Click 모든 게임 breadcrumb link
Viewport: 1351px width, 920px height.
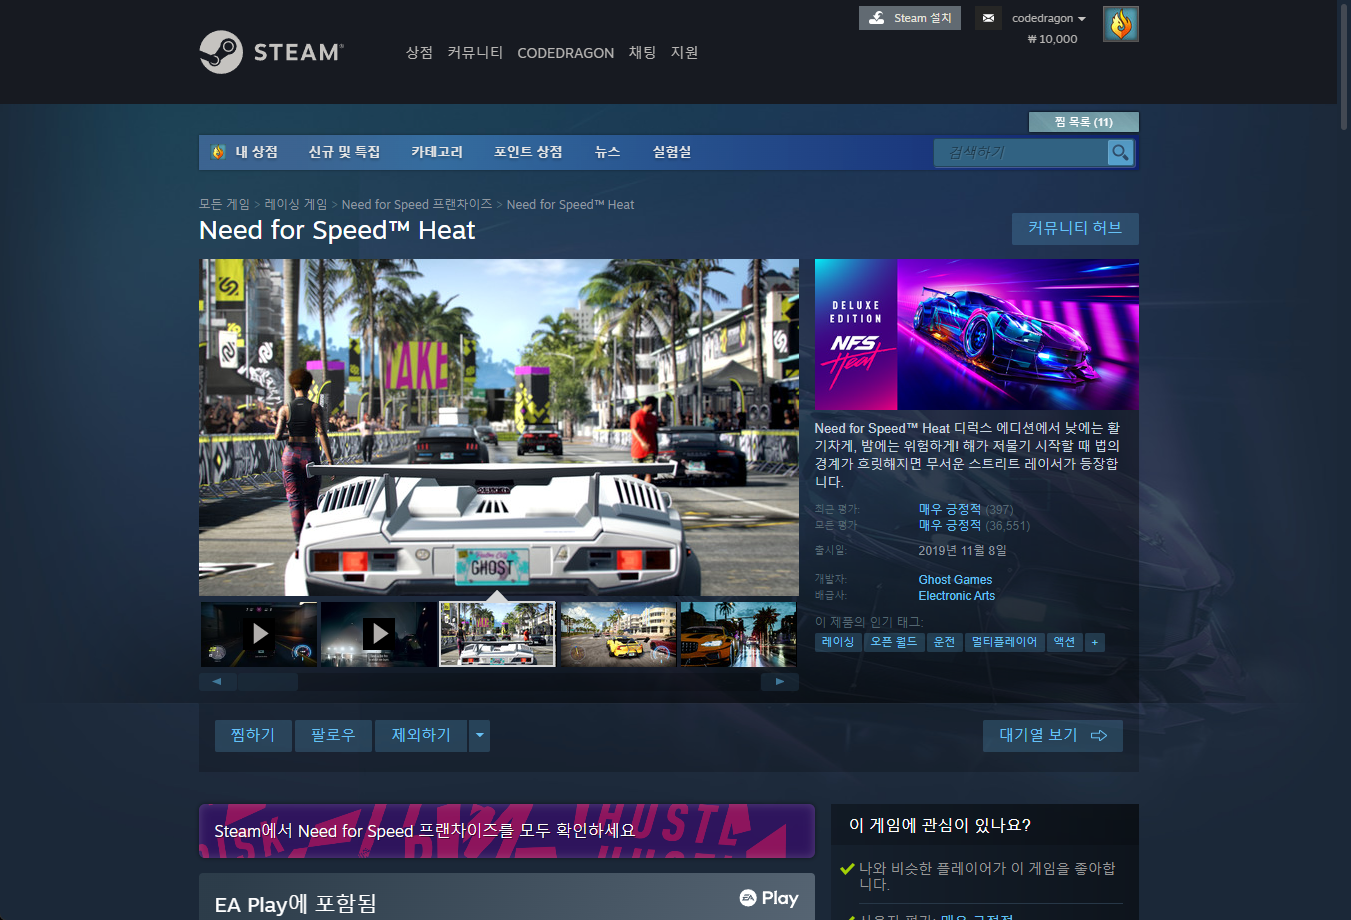224,204
